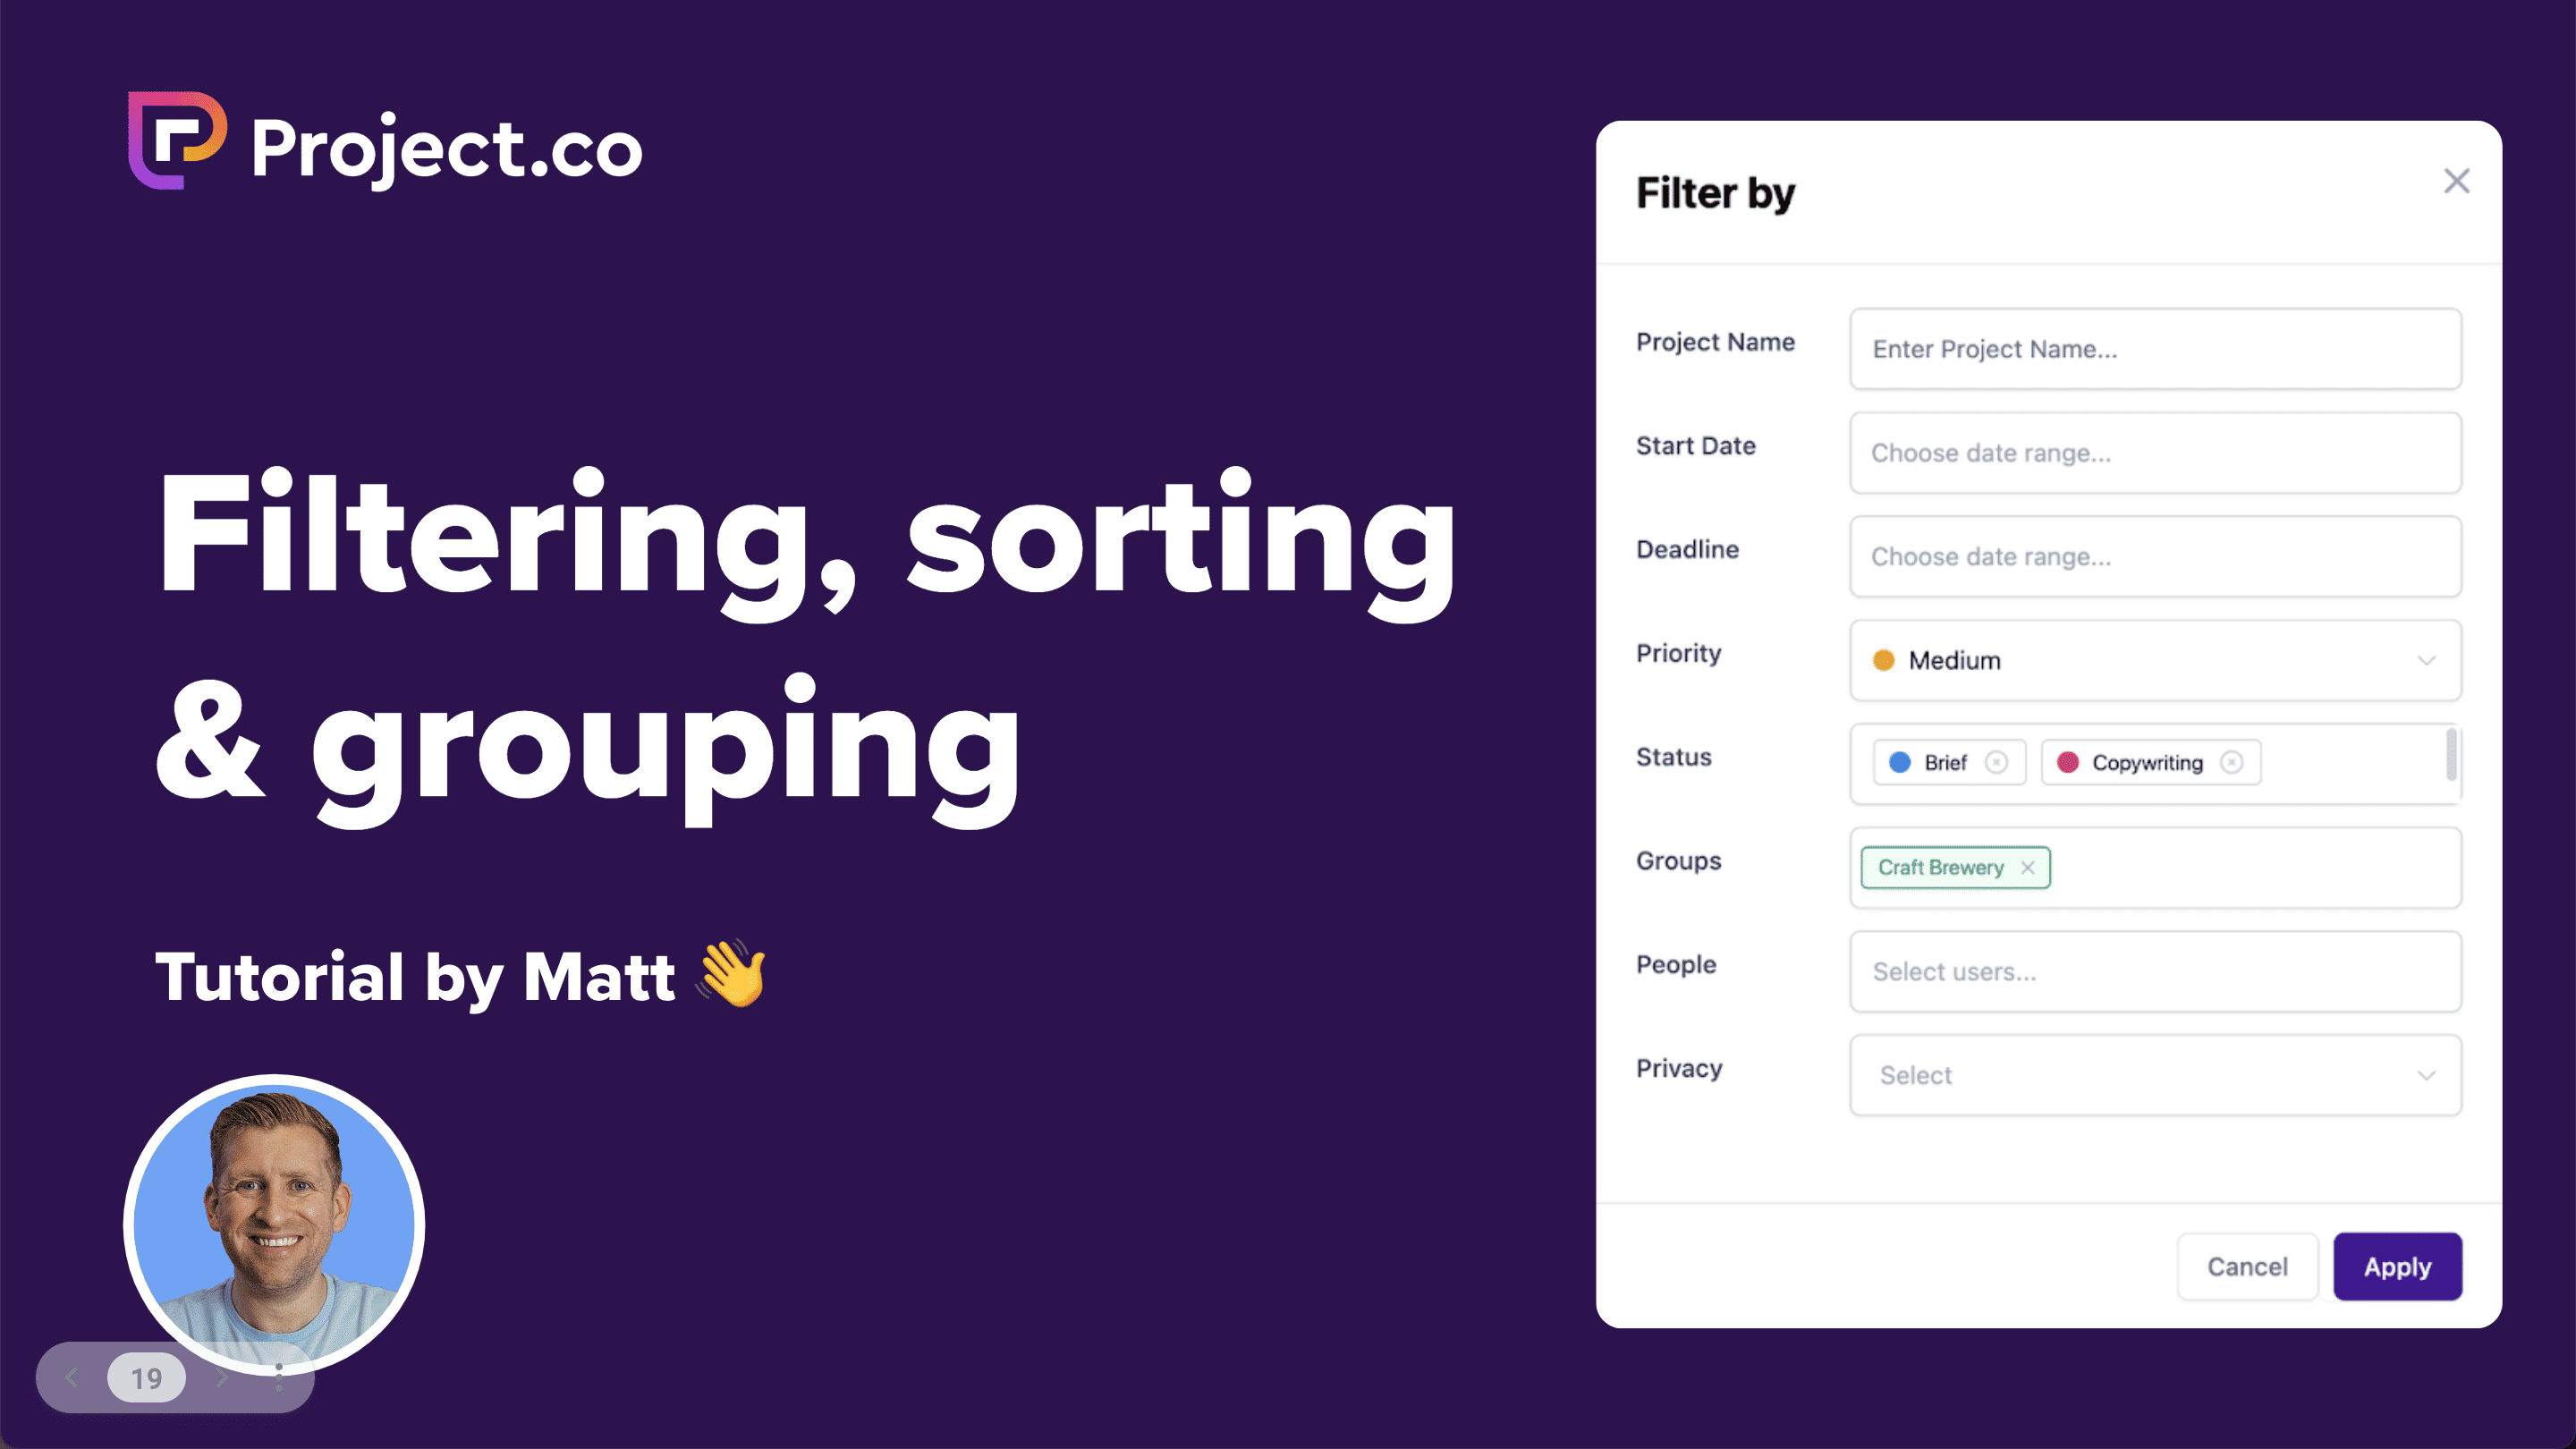
Task: Click the navigation back arrow icon
Action: click(x=65, y=1378)
